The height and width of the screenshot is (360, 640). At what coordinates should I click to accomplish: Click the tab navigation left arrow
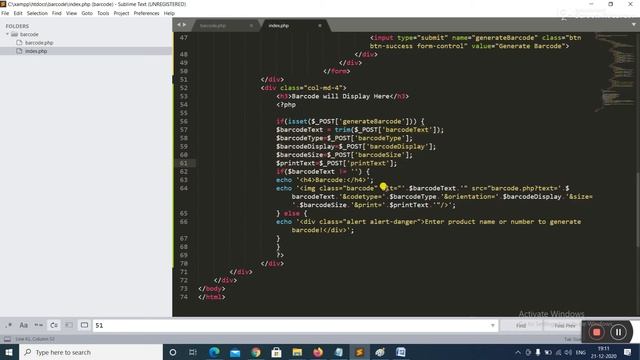point(179,25)
